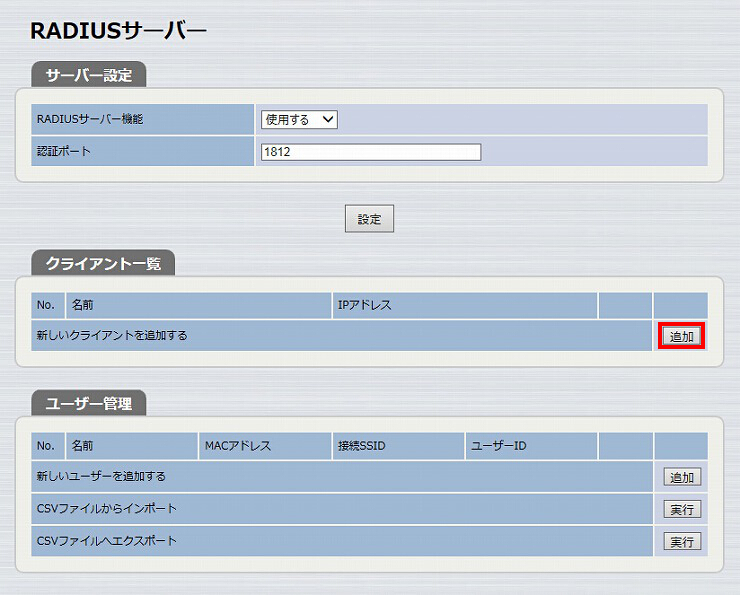Click the 新しいユーザーを追加する text
Viewport: 740px width, 595px height.
point(101,476)
